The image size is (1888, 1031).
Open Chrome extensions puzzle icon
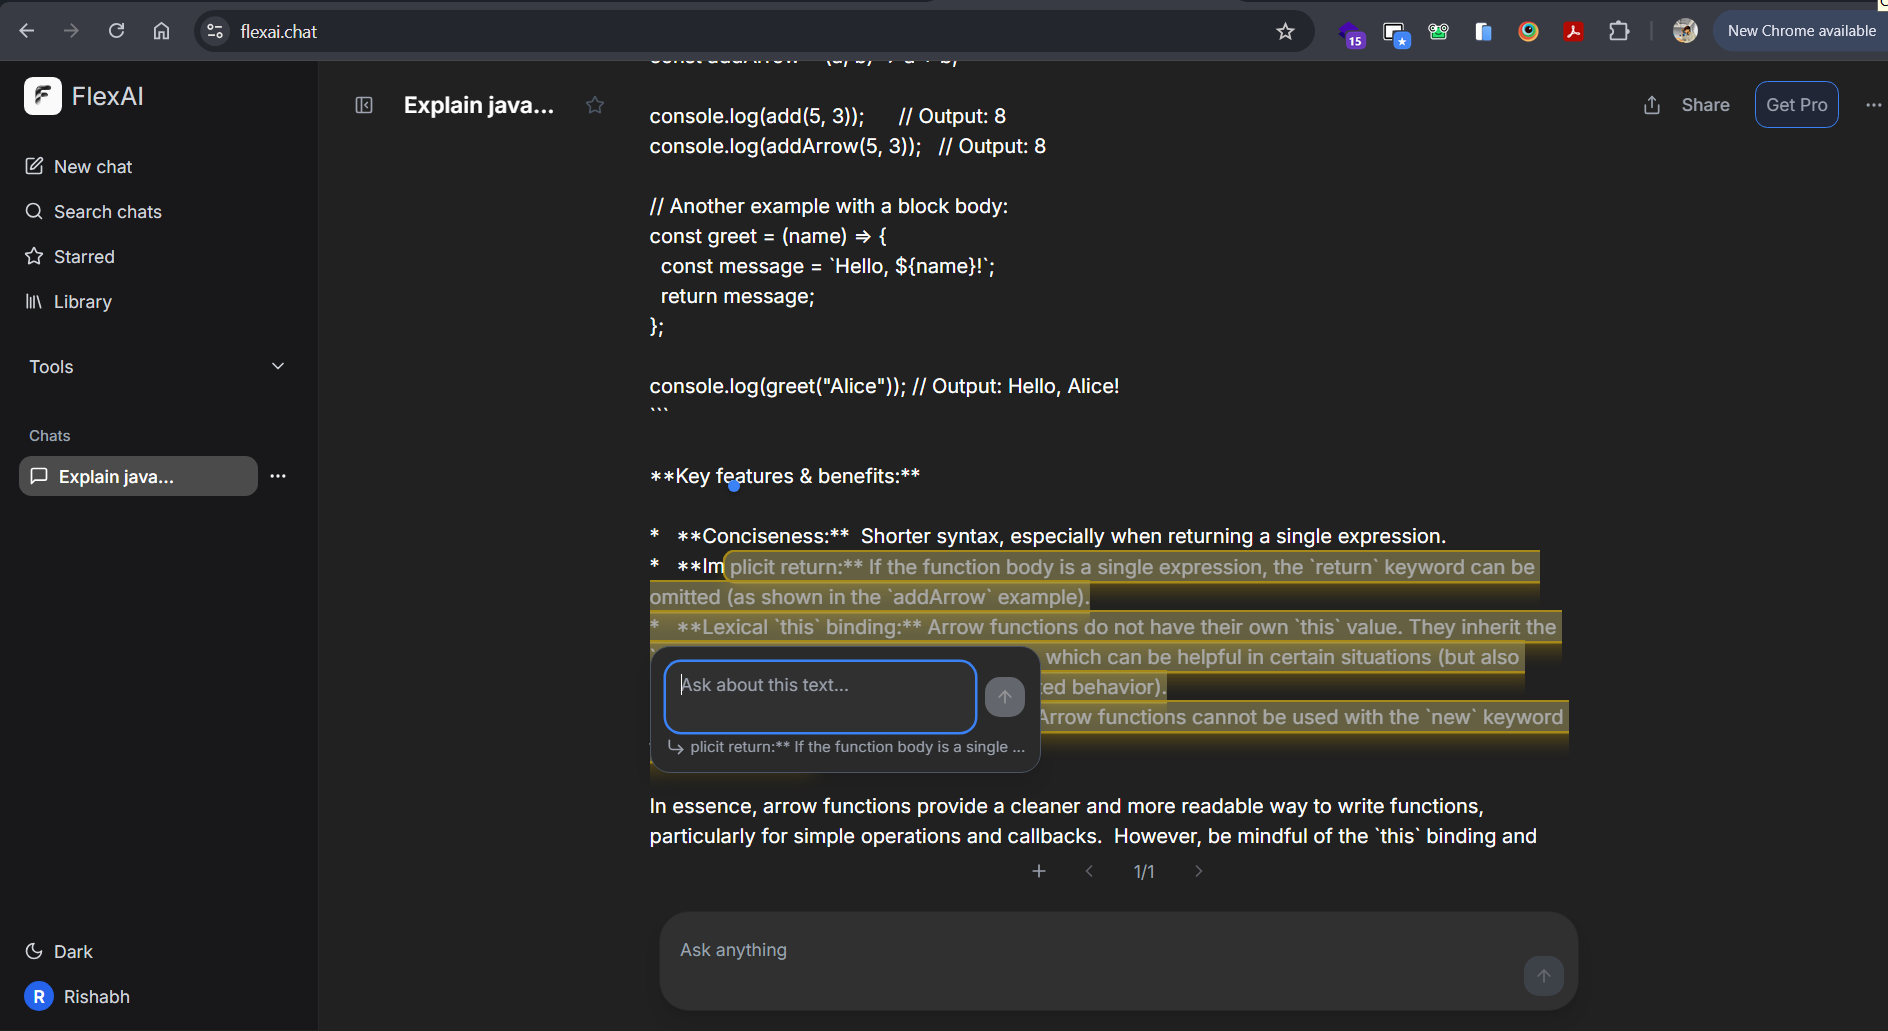tap(1618, 31)
